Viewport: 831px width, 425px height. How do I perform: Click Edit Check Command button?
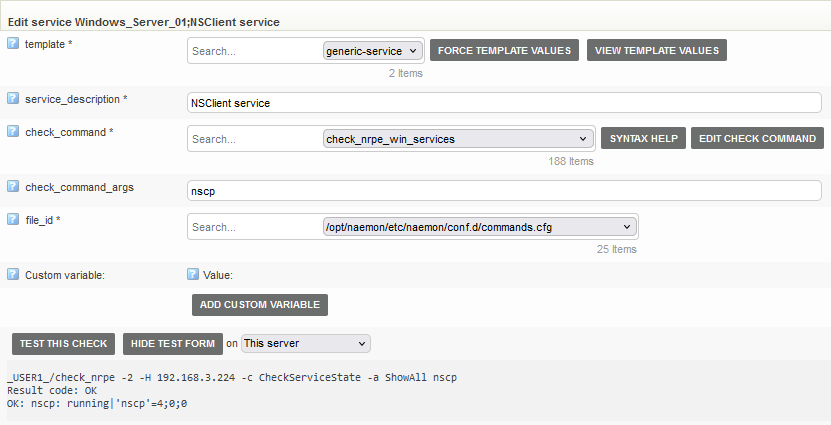pyautogui.click(x=757, y=139)
